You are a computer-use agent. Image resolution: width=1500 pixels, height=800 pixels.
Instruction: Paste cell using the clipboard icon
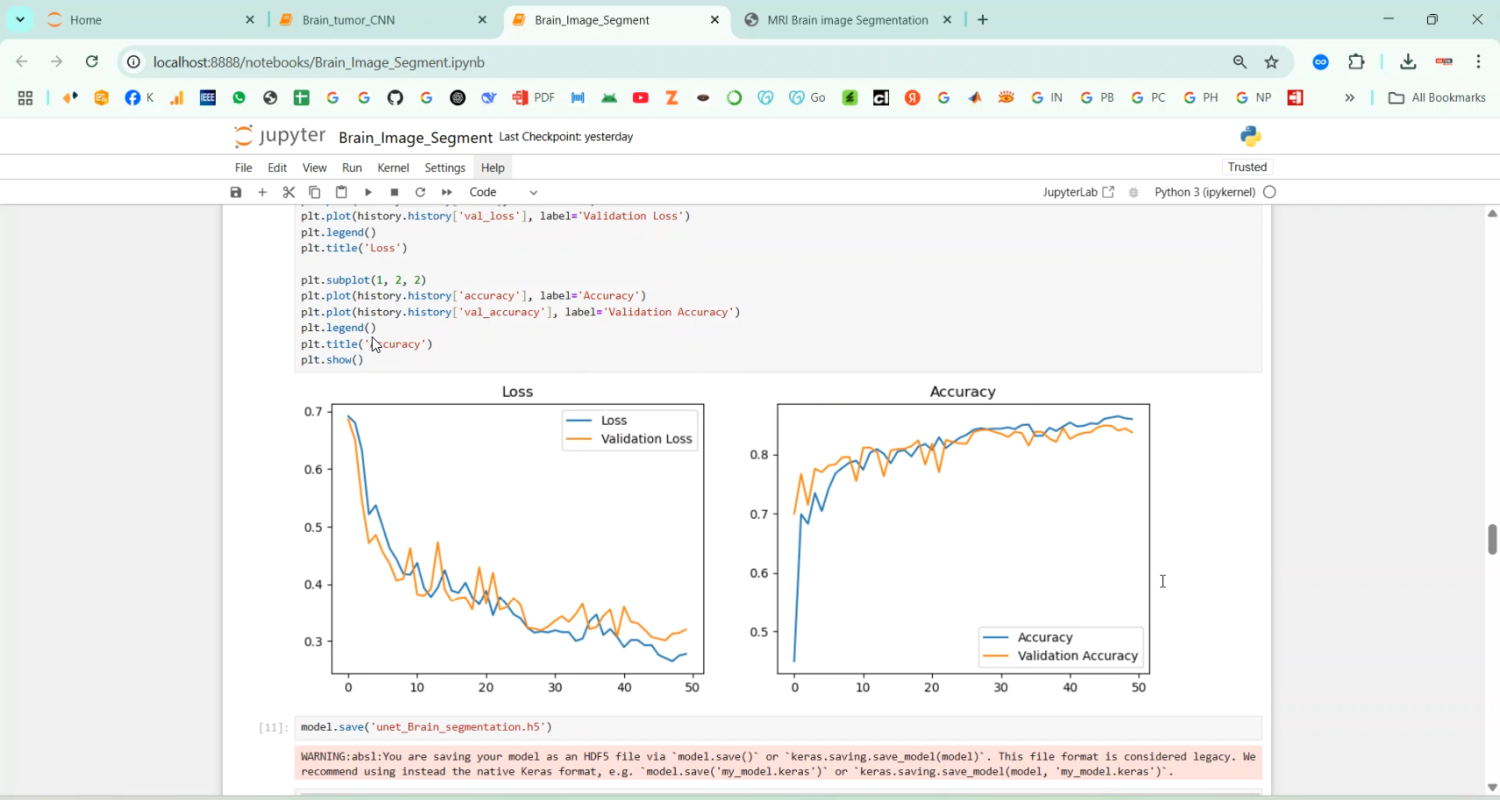[x=341, y=192]
